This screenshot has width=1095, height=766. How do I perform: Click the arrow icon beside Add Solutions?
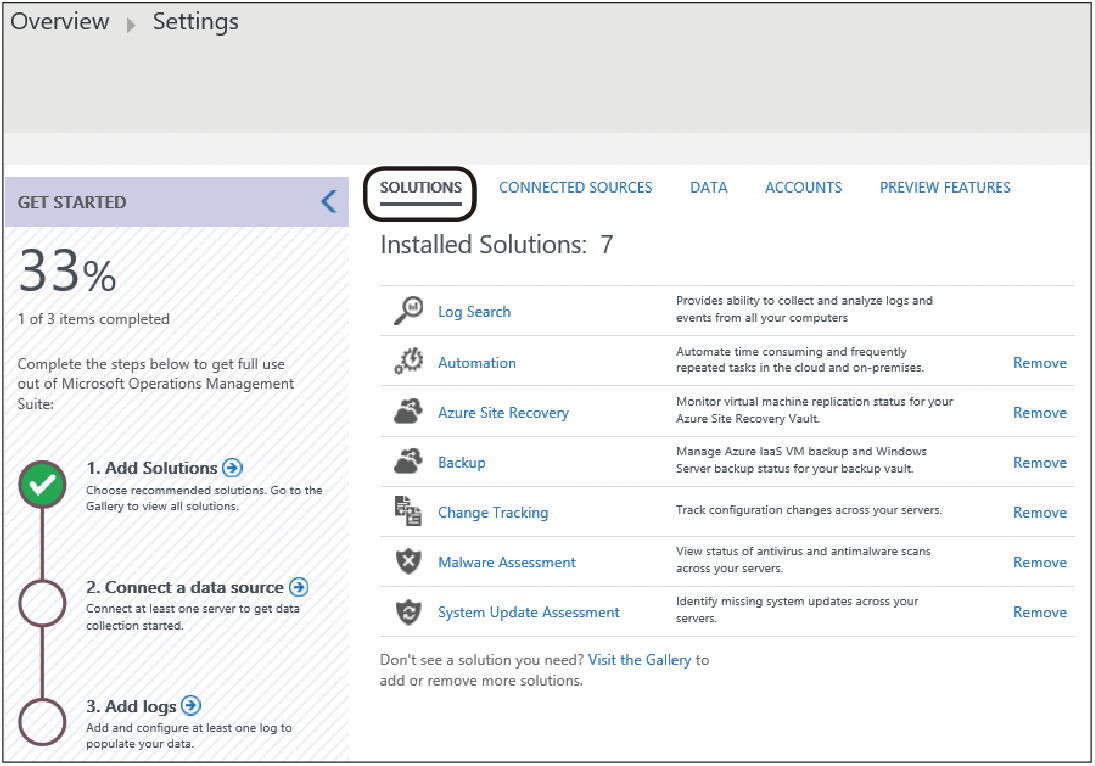point(233,468)
